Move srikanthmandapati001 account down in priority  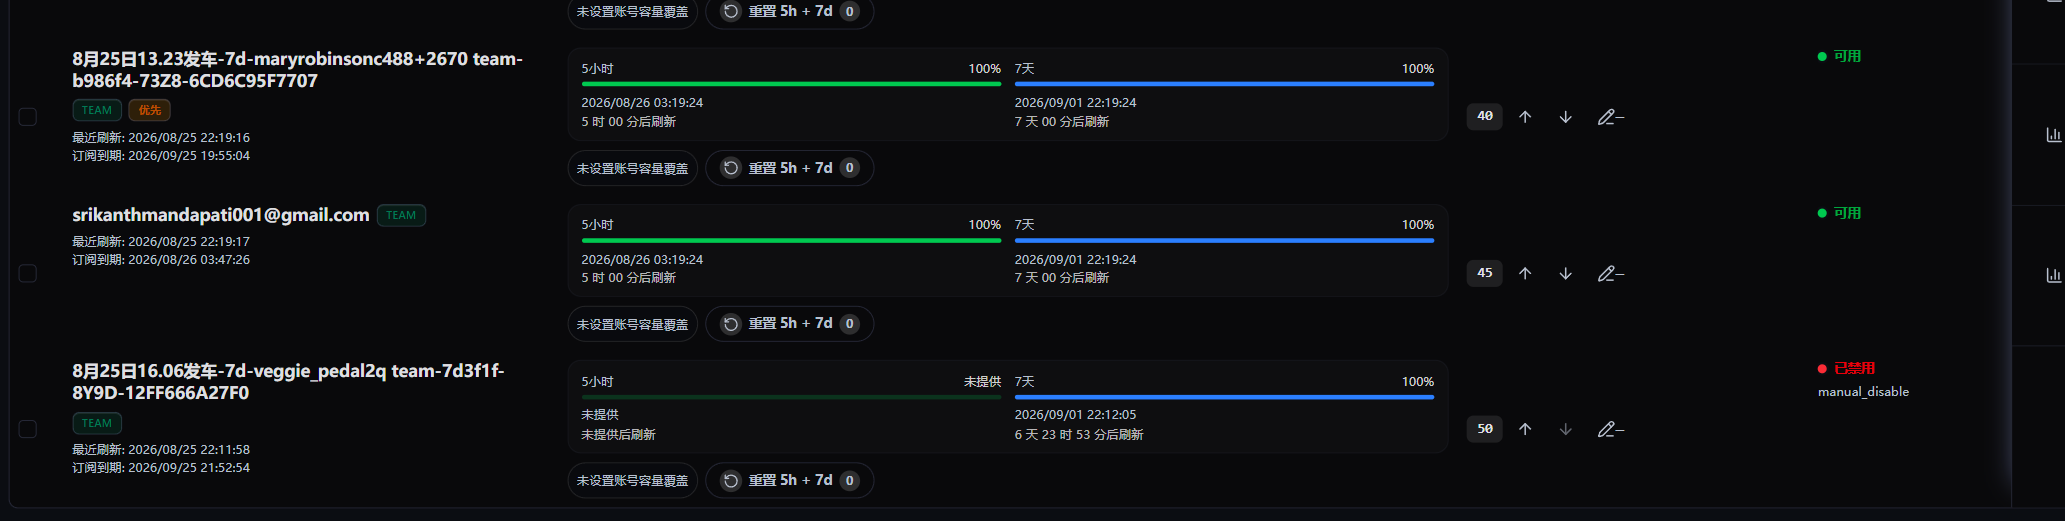click(1566, 273)
